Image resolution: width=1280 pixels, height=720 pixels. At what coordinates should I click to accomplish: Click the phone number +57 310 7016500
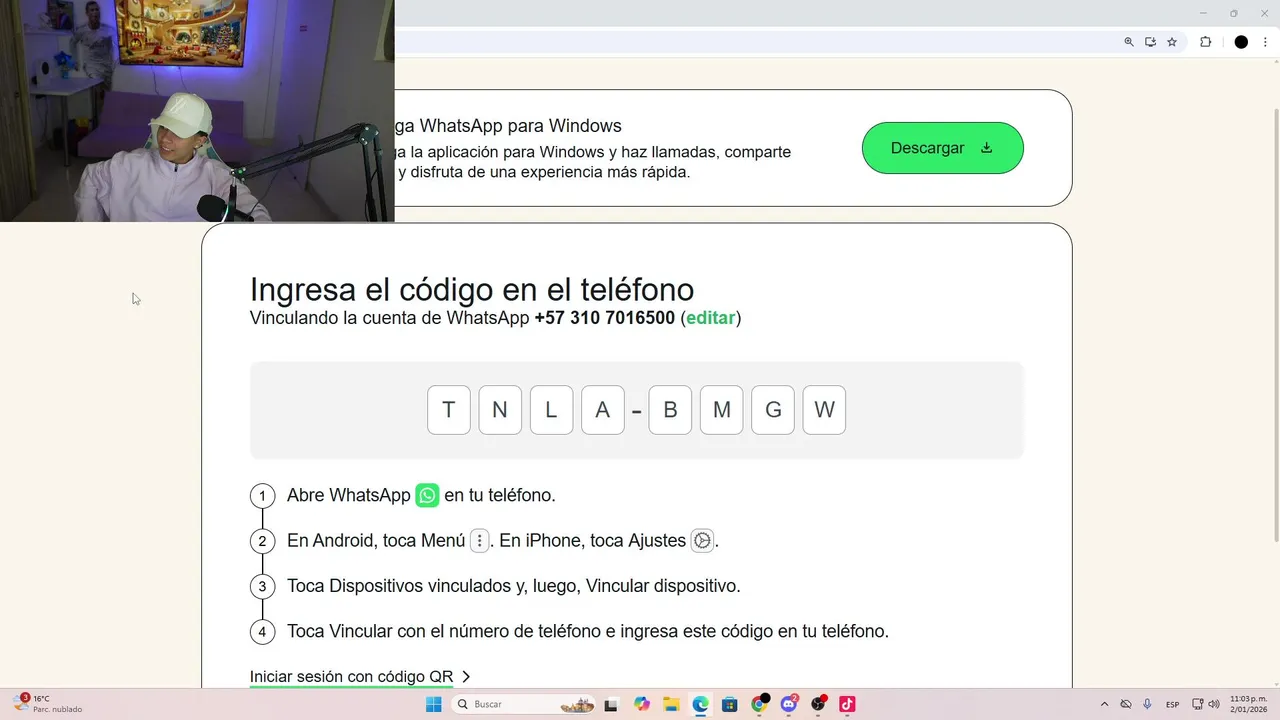coord(604,318)
